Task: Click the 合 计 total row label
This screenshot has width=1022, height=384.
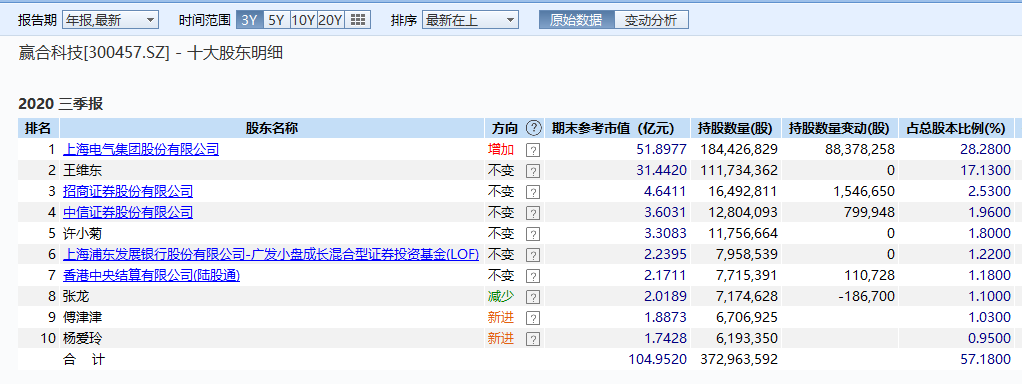Action: pos(83,359)
